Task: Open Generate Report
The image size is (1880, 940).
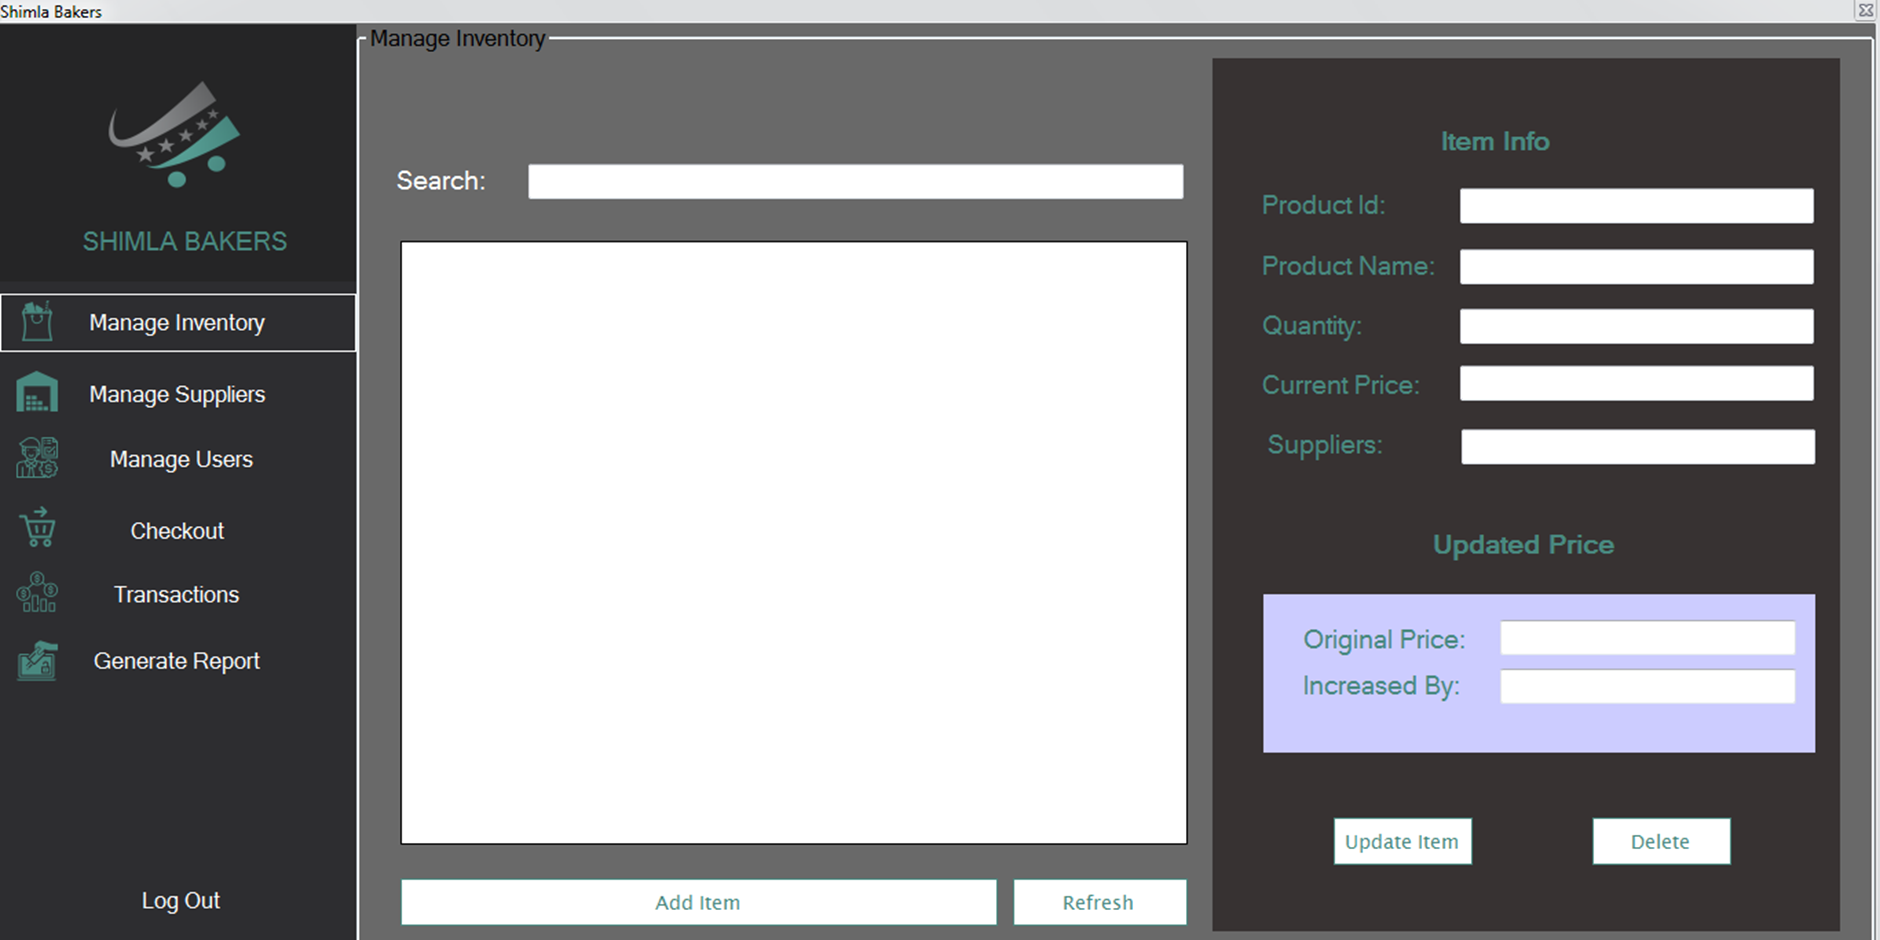Action: (x=178, y=661)
